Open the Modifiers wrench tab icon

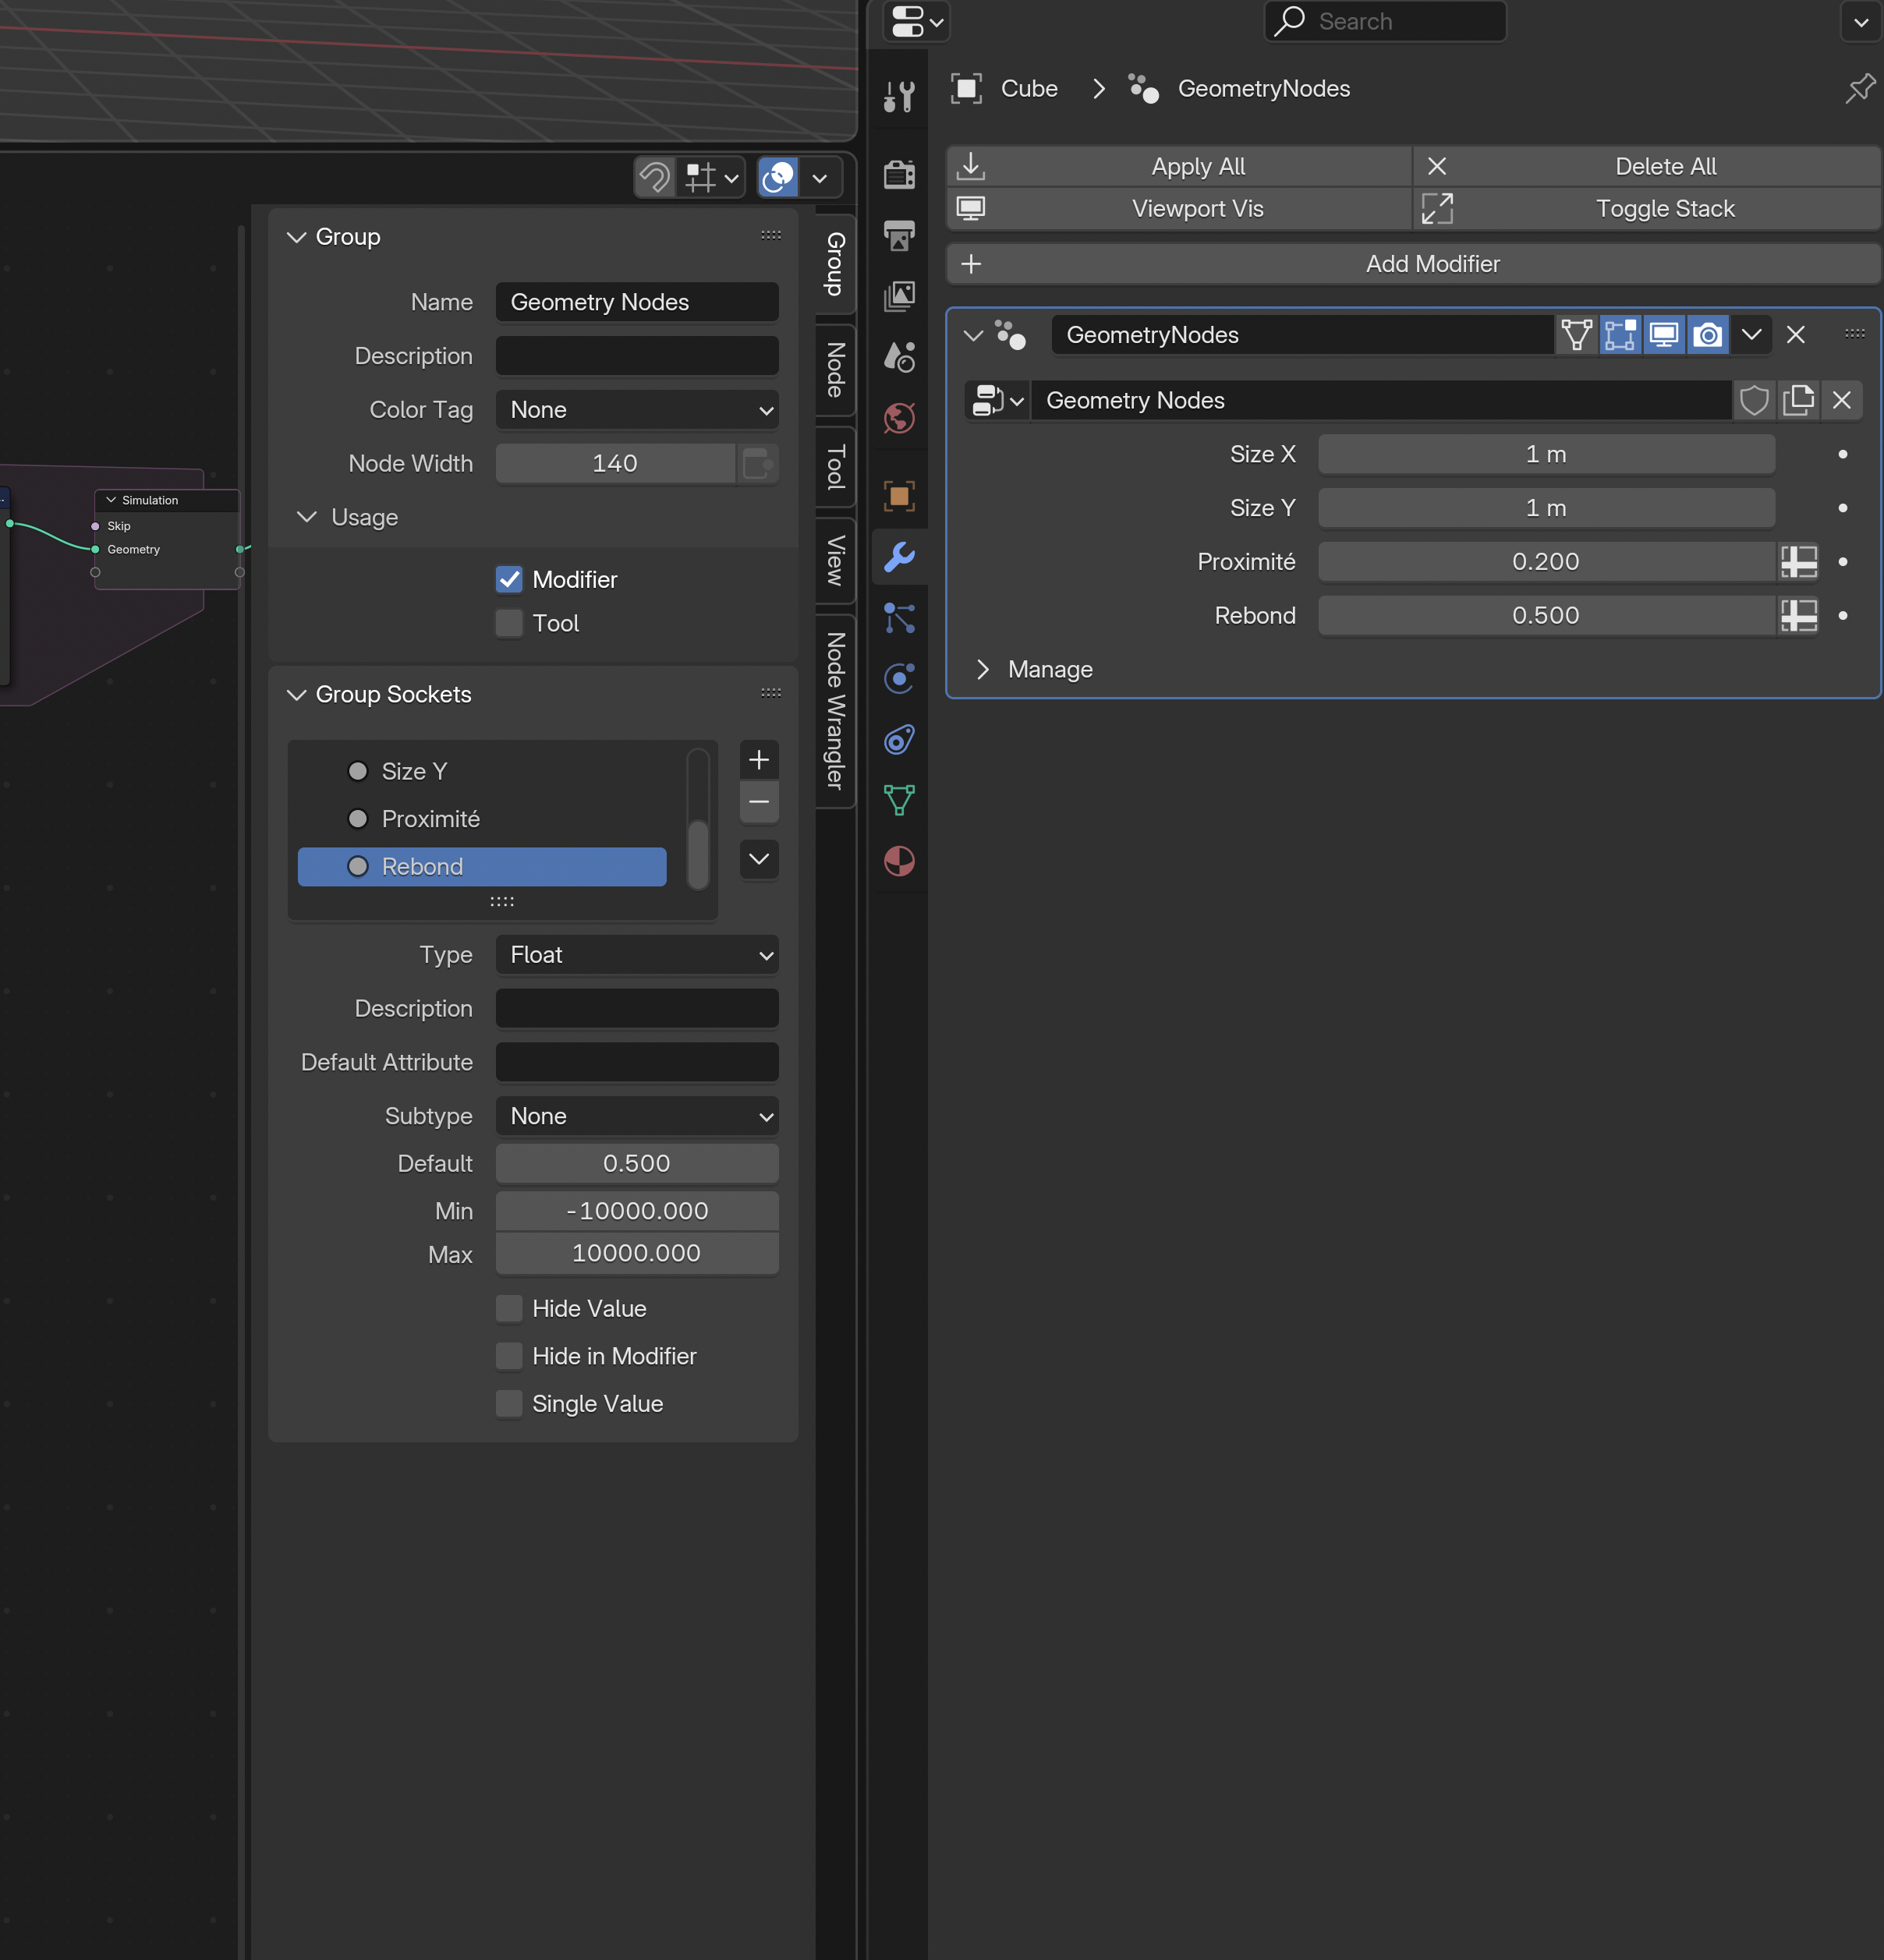(899, 557)
